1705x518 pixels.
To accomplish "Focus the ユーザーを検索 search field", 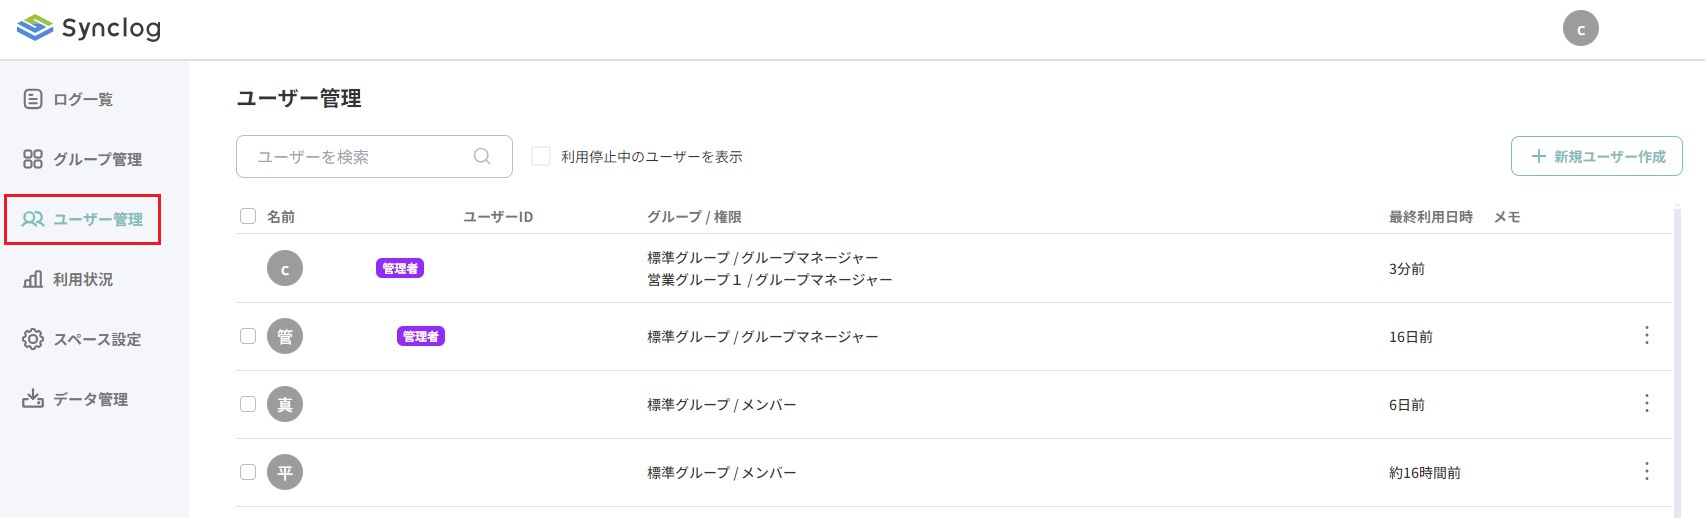I will (360, 156).
